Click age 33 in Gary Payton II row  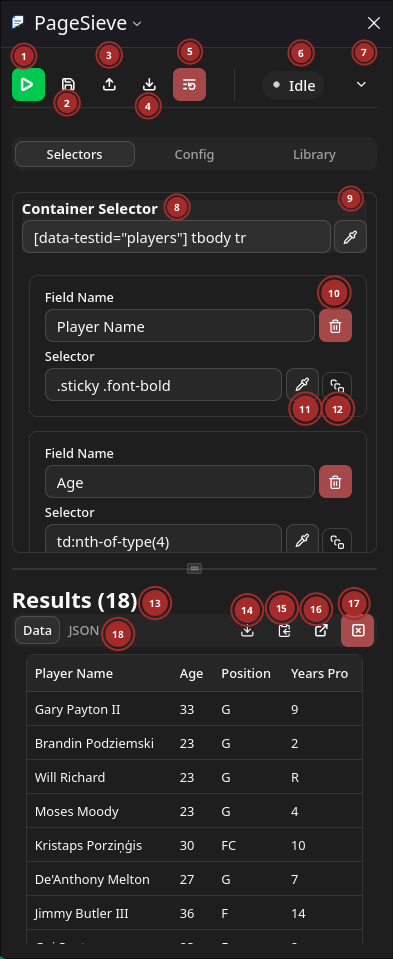click(187, 709)
